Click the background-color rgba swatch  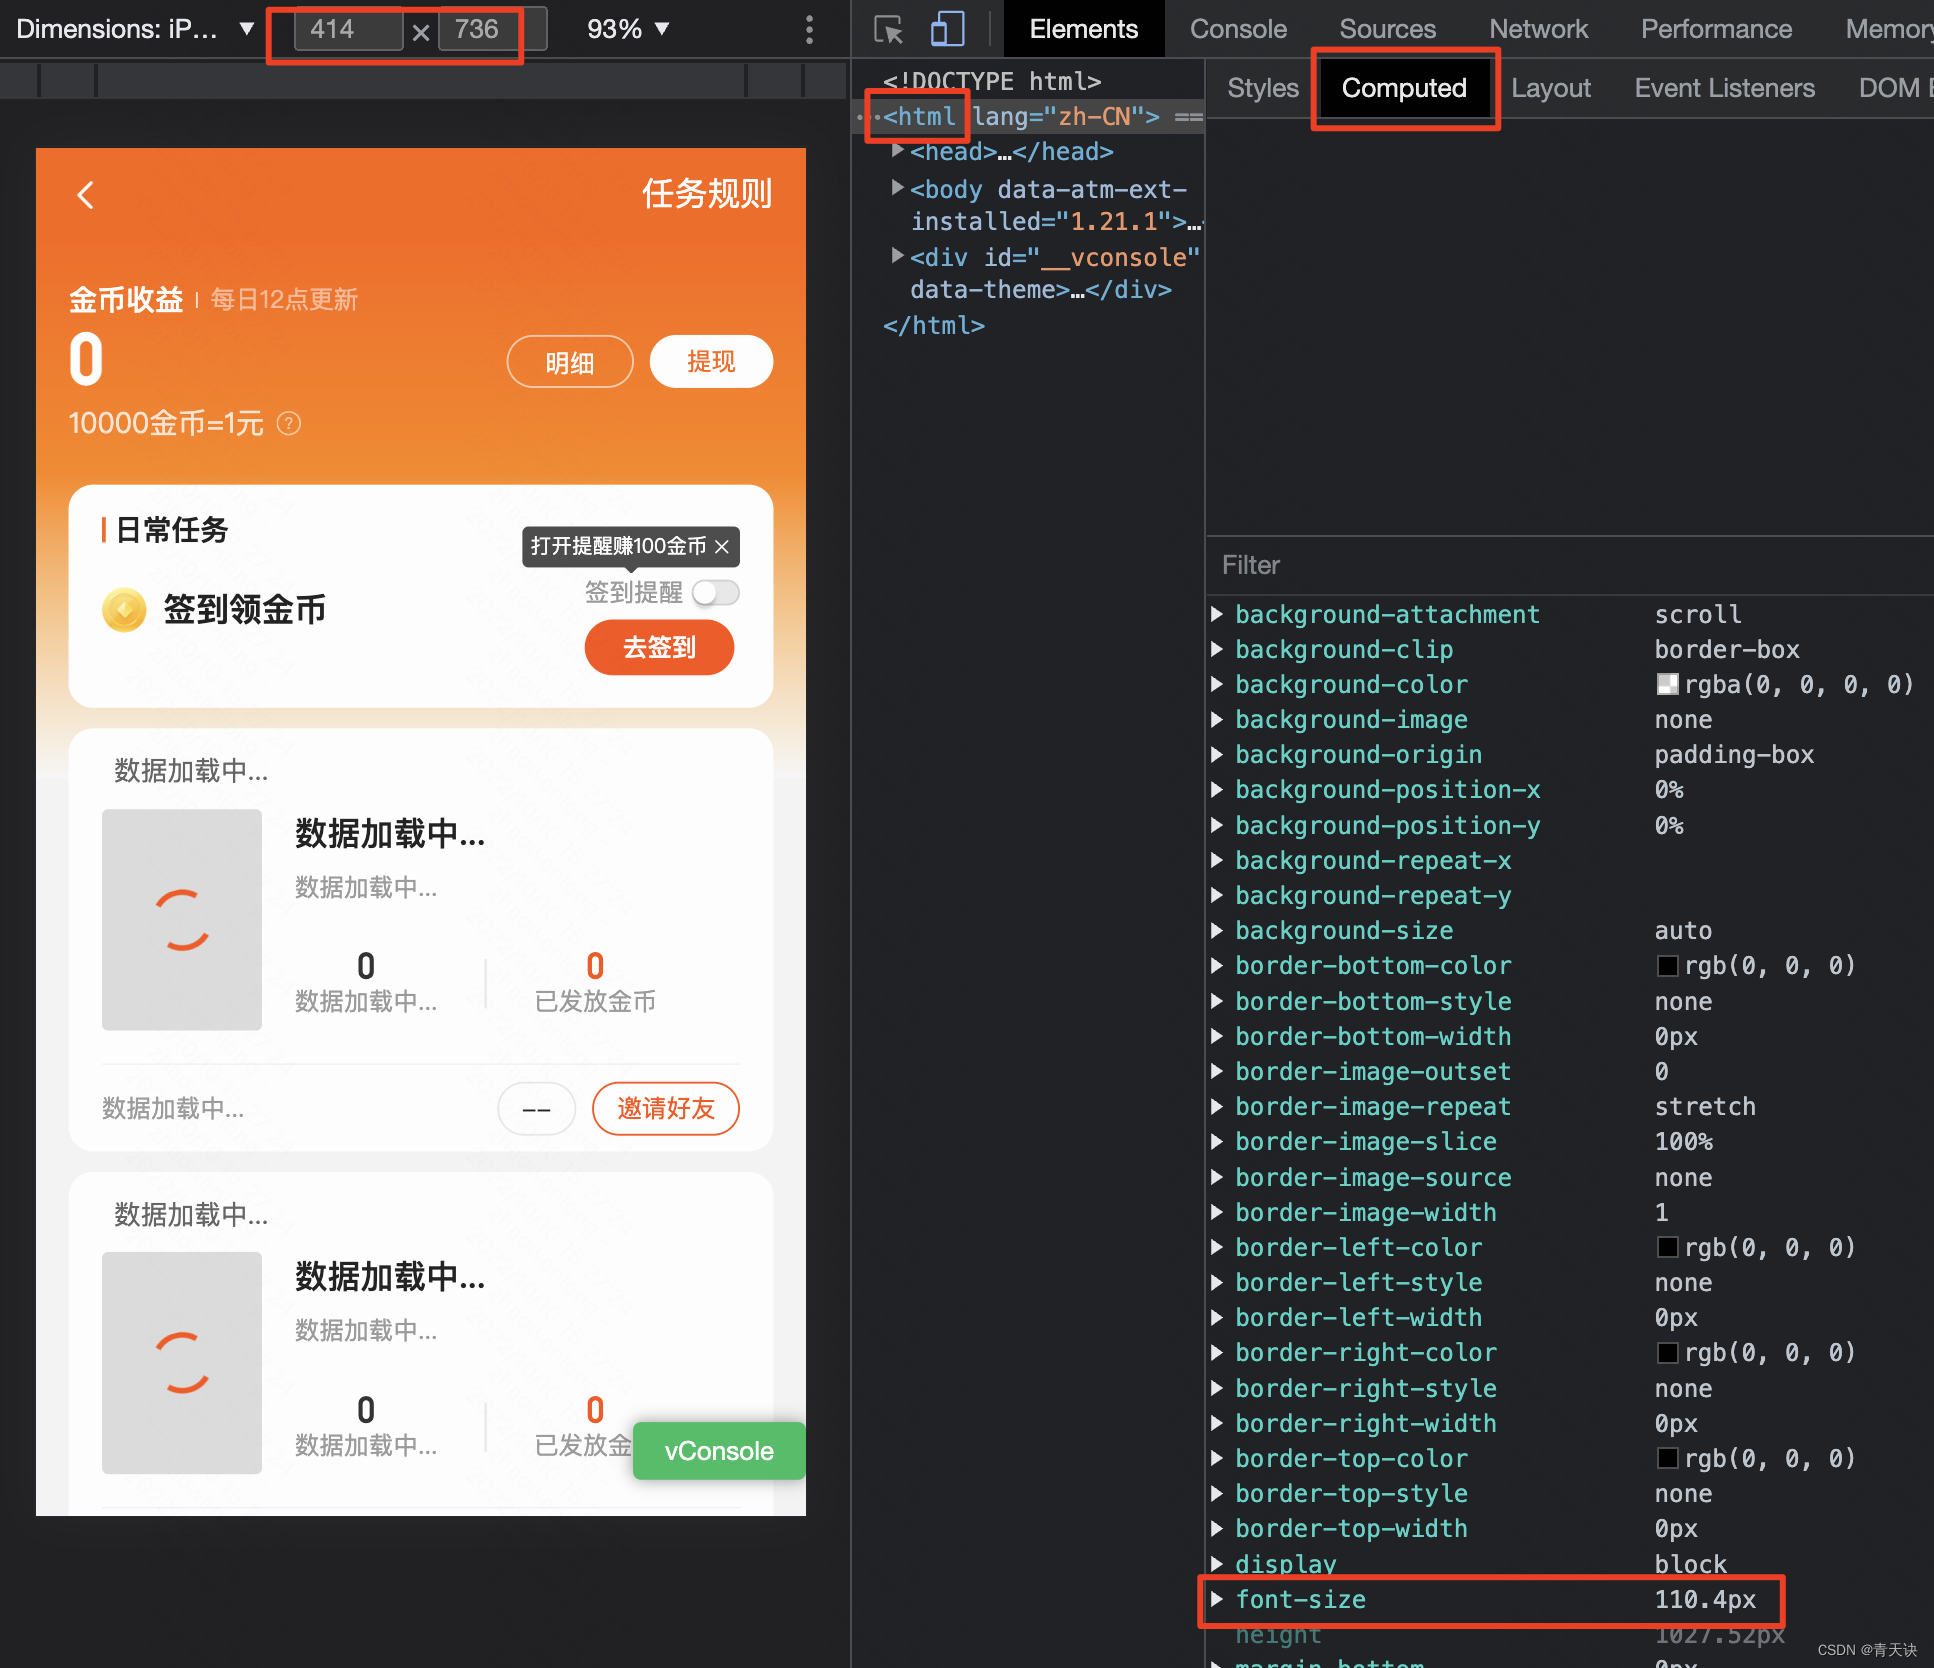(x=1667, y=684)
